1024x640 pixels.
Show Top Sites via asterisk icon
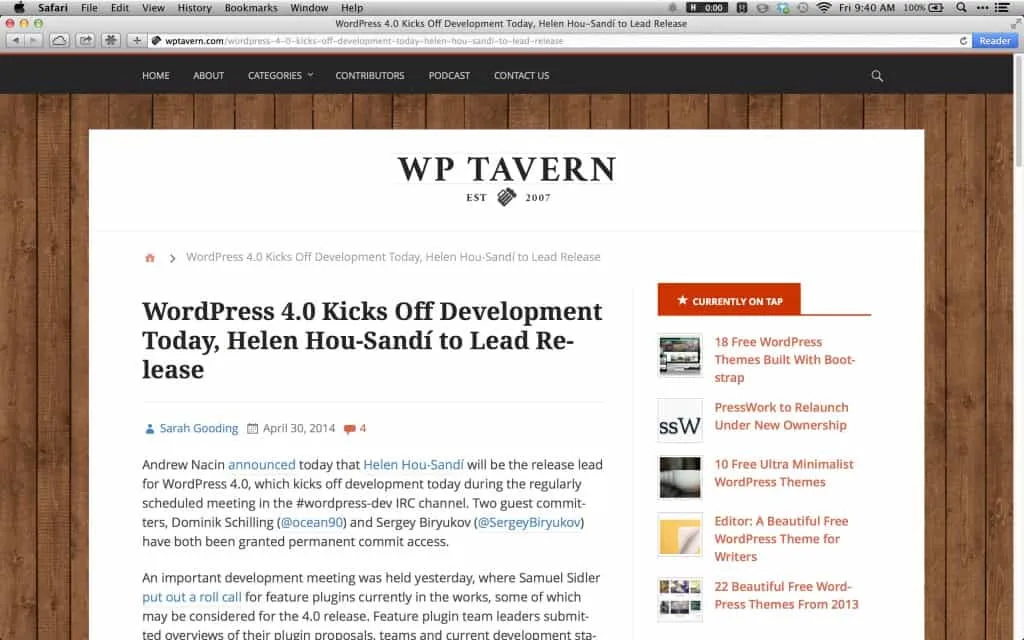[111, 40]
